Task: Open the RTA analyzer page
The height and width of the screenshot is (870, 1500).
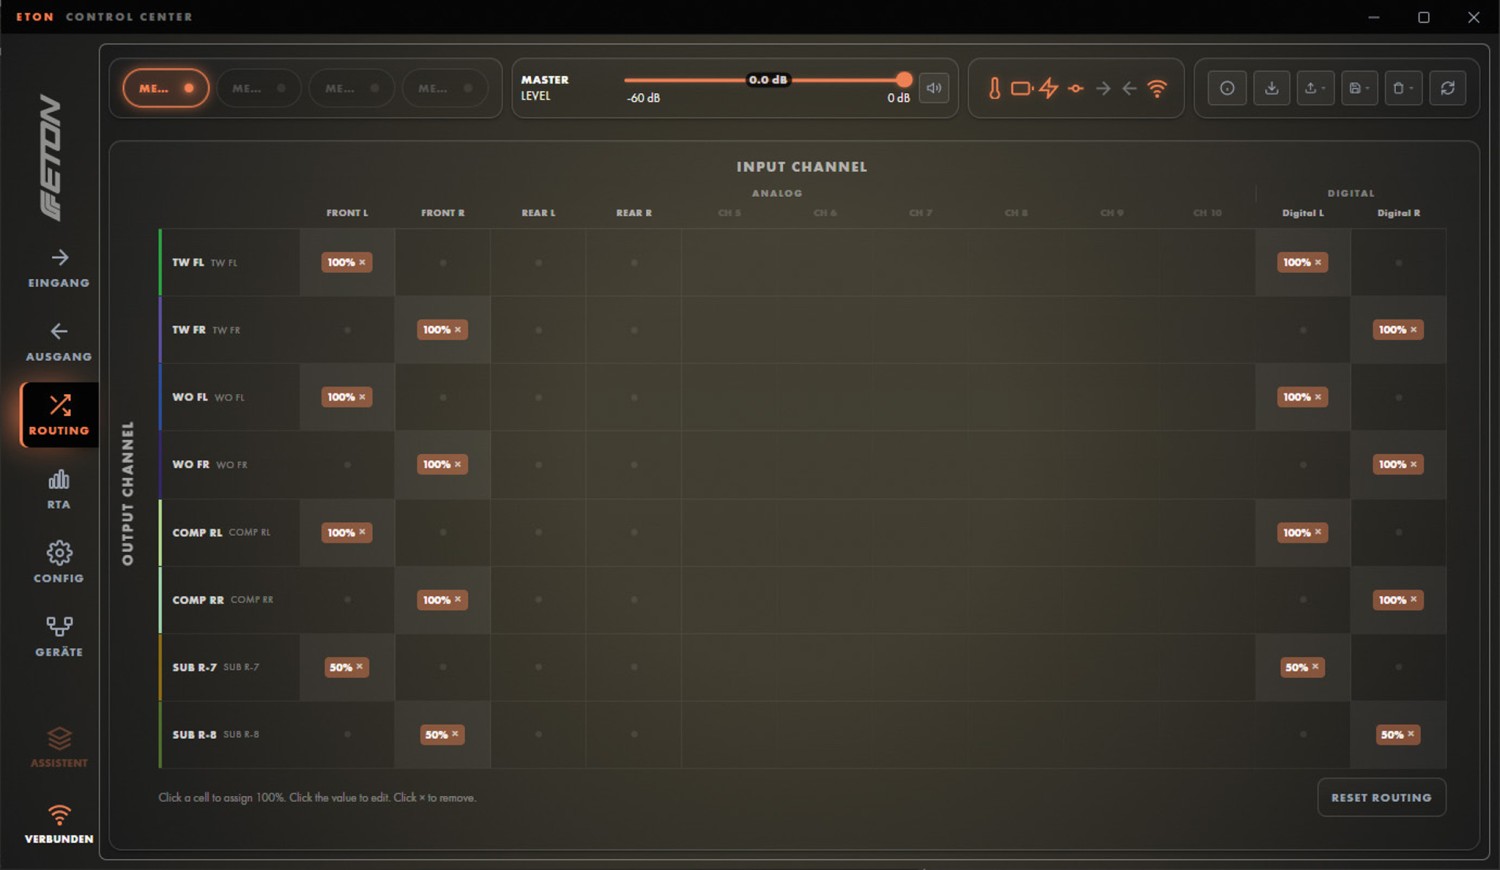Action: (x=59, y=489)
